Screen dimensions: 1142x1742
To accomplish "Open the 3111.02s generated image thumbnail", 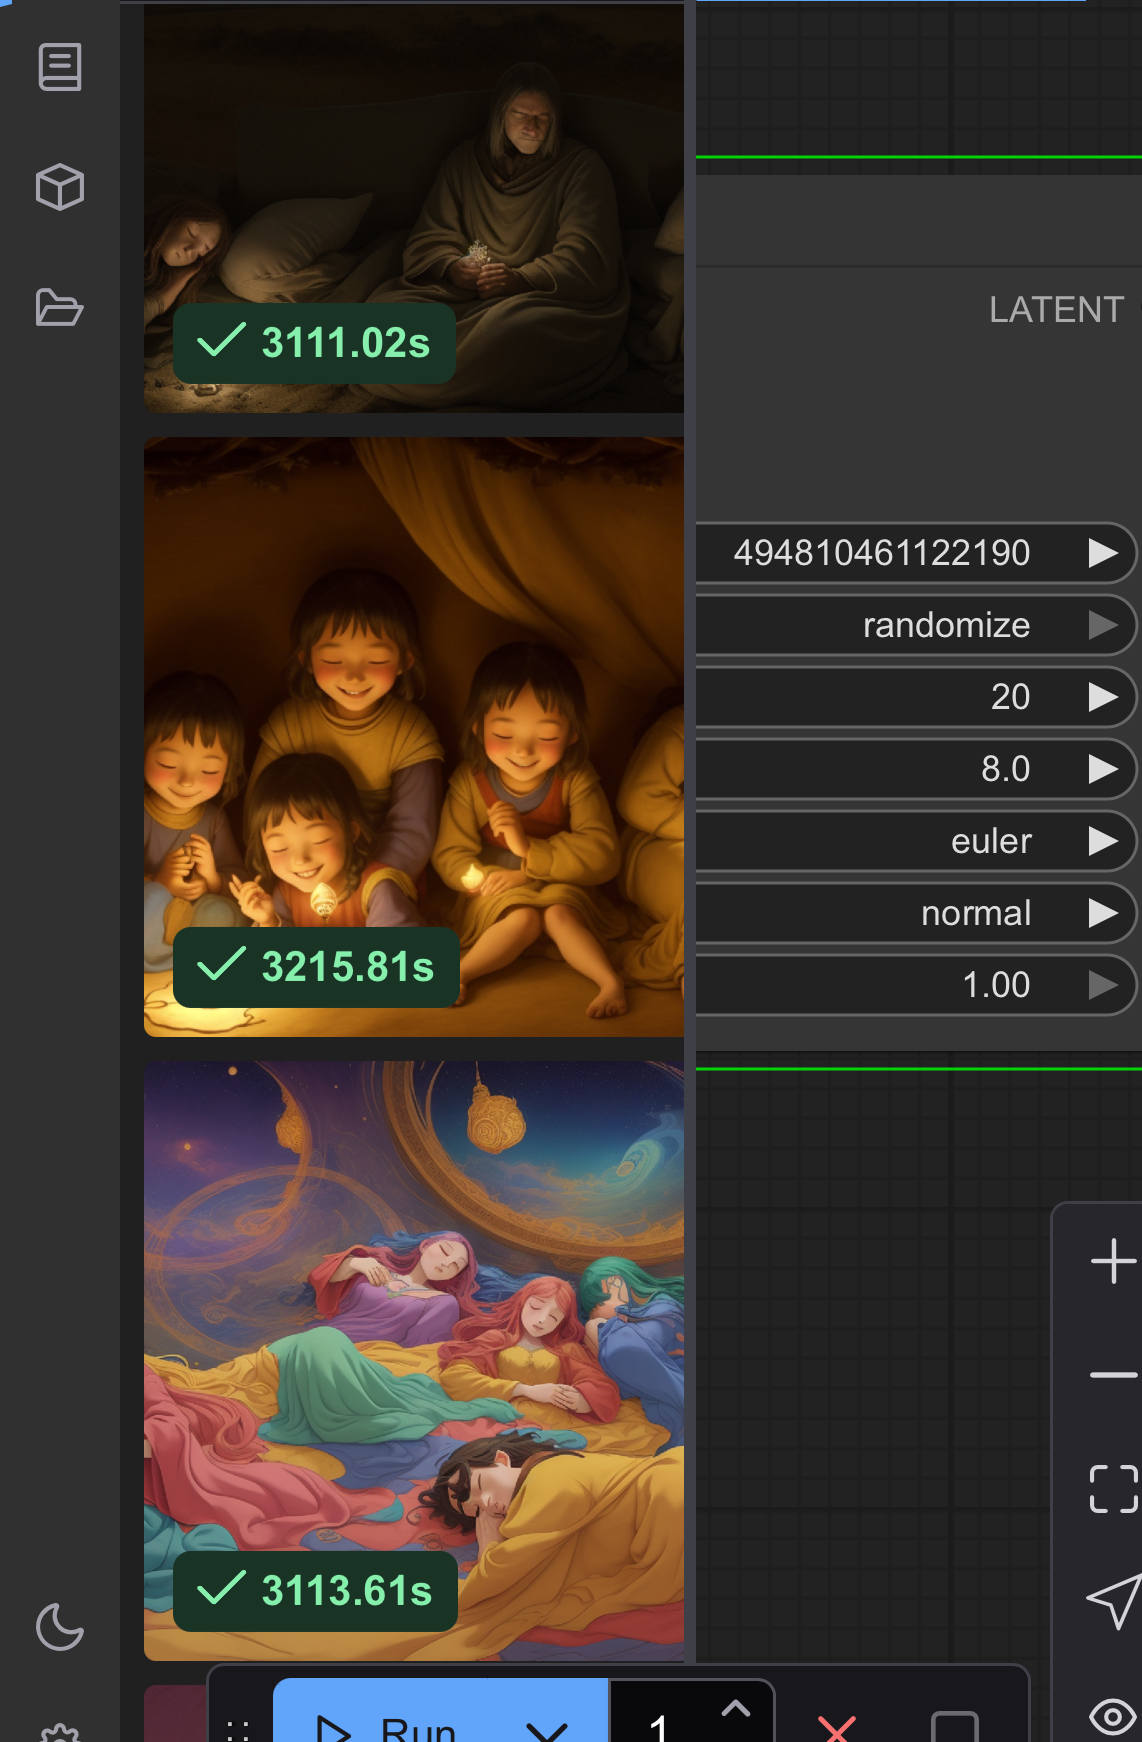I will click(x=414, y=209).
